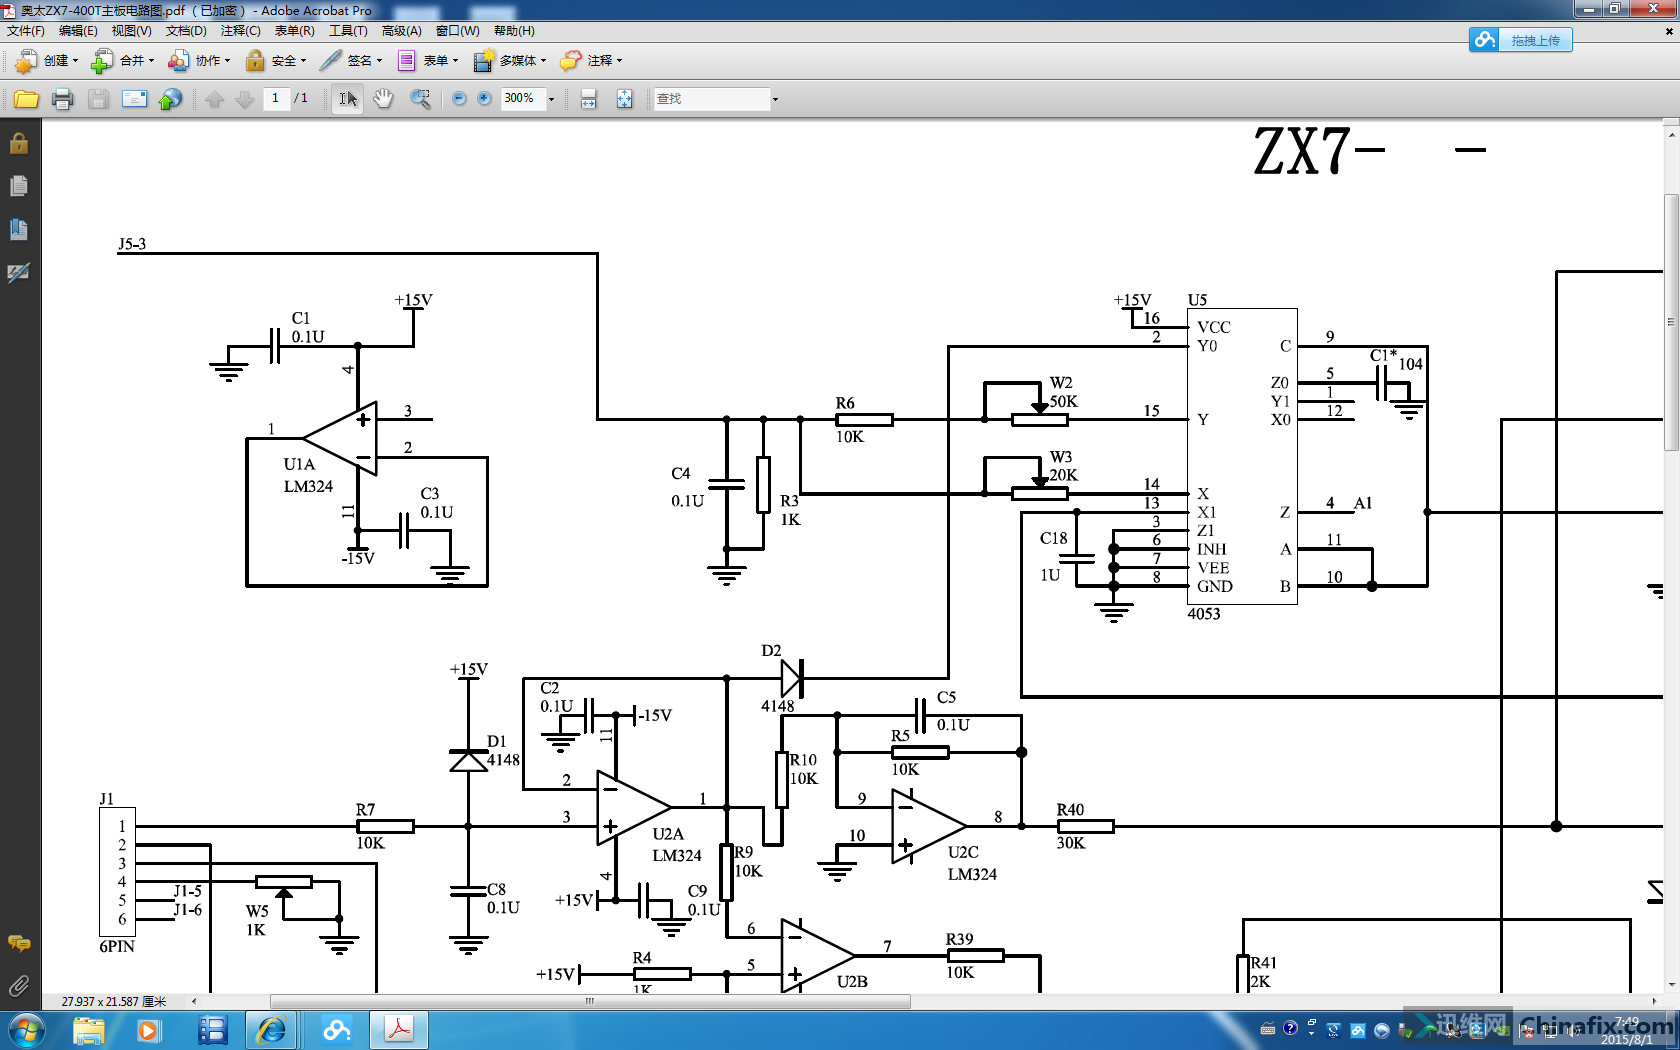
Task: Click the 查找 search field
Action: [x=711, y=99]
